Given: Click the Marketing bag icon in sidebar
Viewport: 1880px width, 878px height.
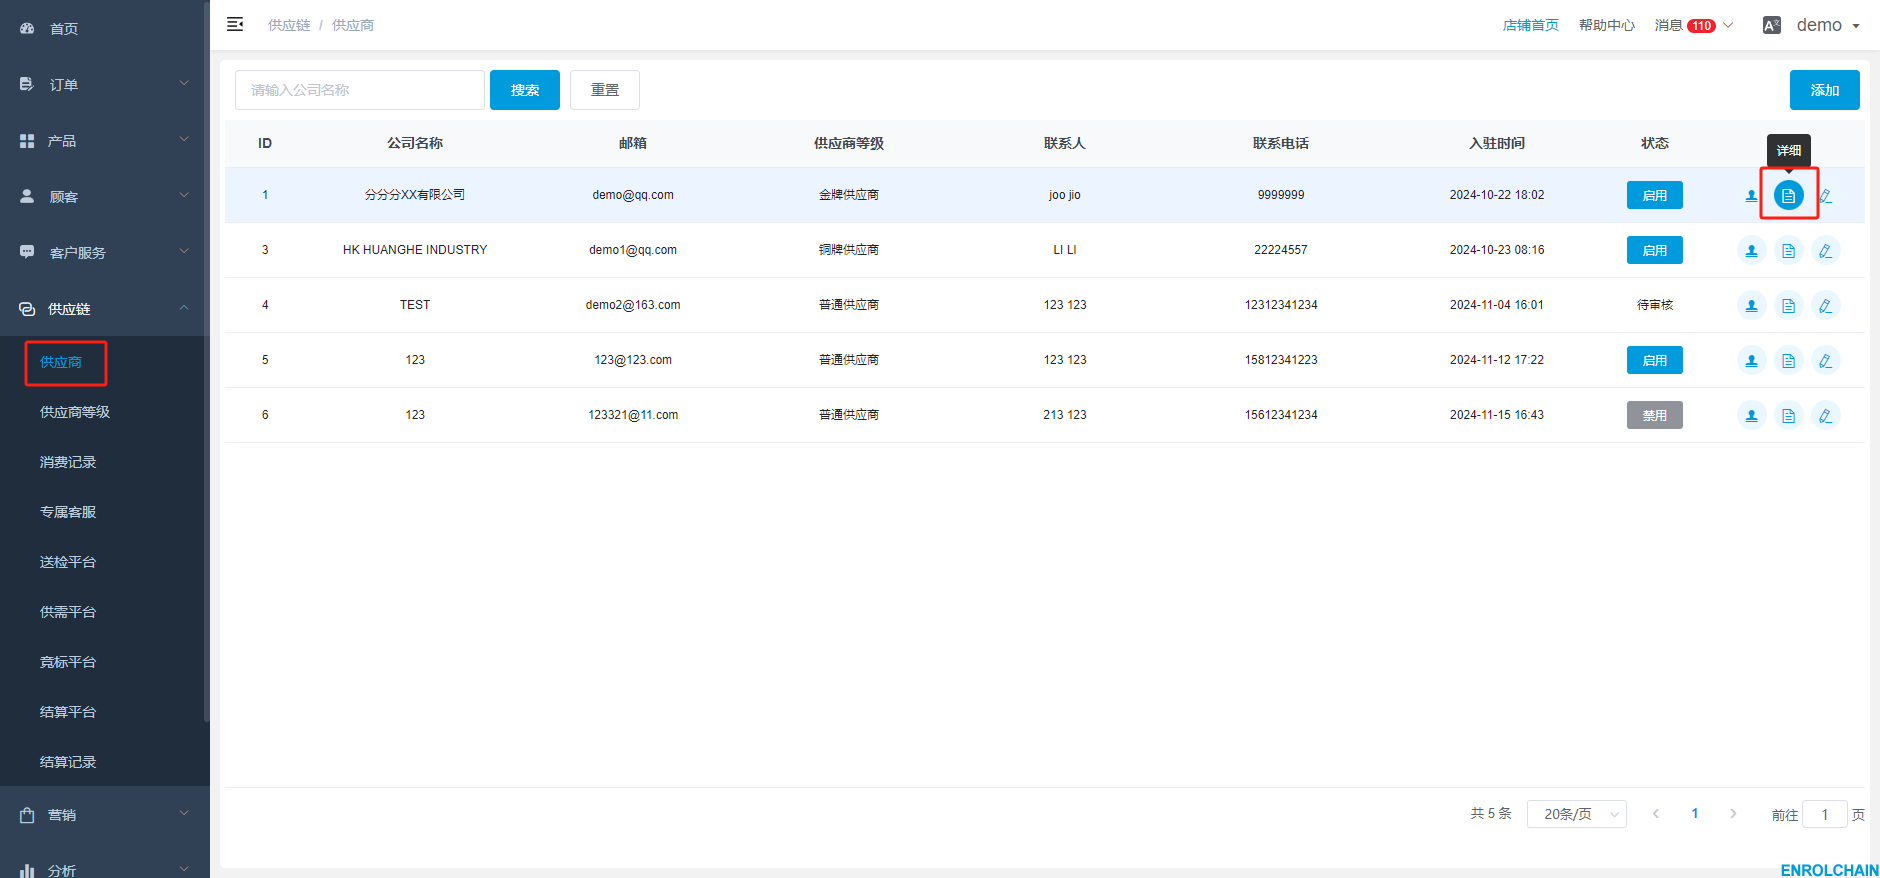Looking at the screenshot, I should [27, 815].
